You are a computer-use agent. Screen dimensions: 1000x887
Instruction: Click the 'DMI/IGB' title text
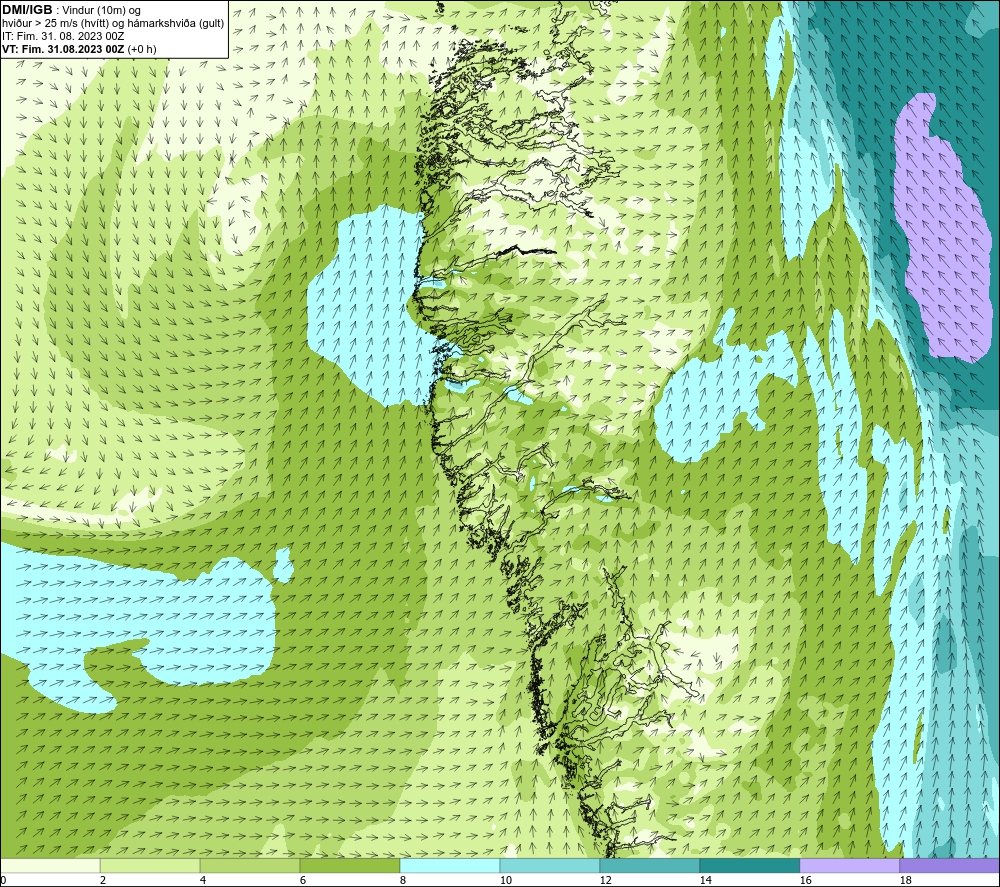tap(27, 10)
